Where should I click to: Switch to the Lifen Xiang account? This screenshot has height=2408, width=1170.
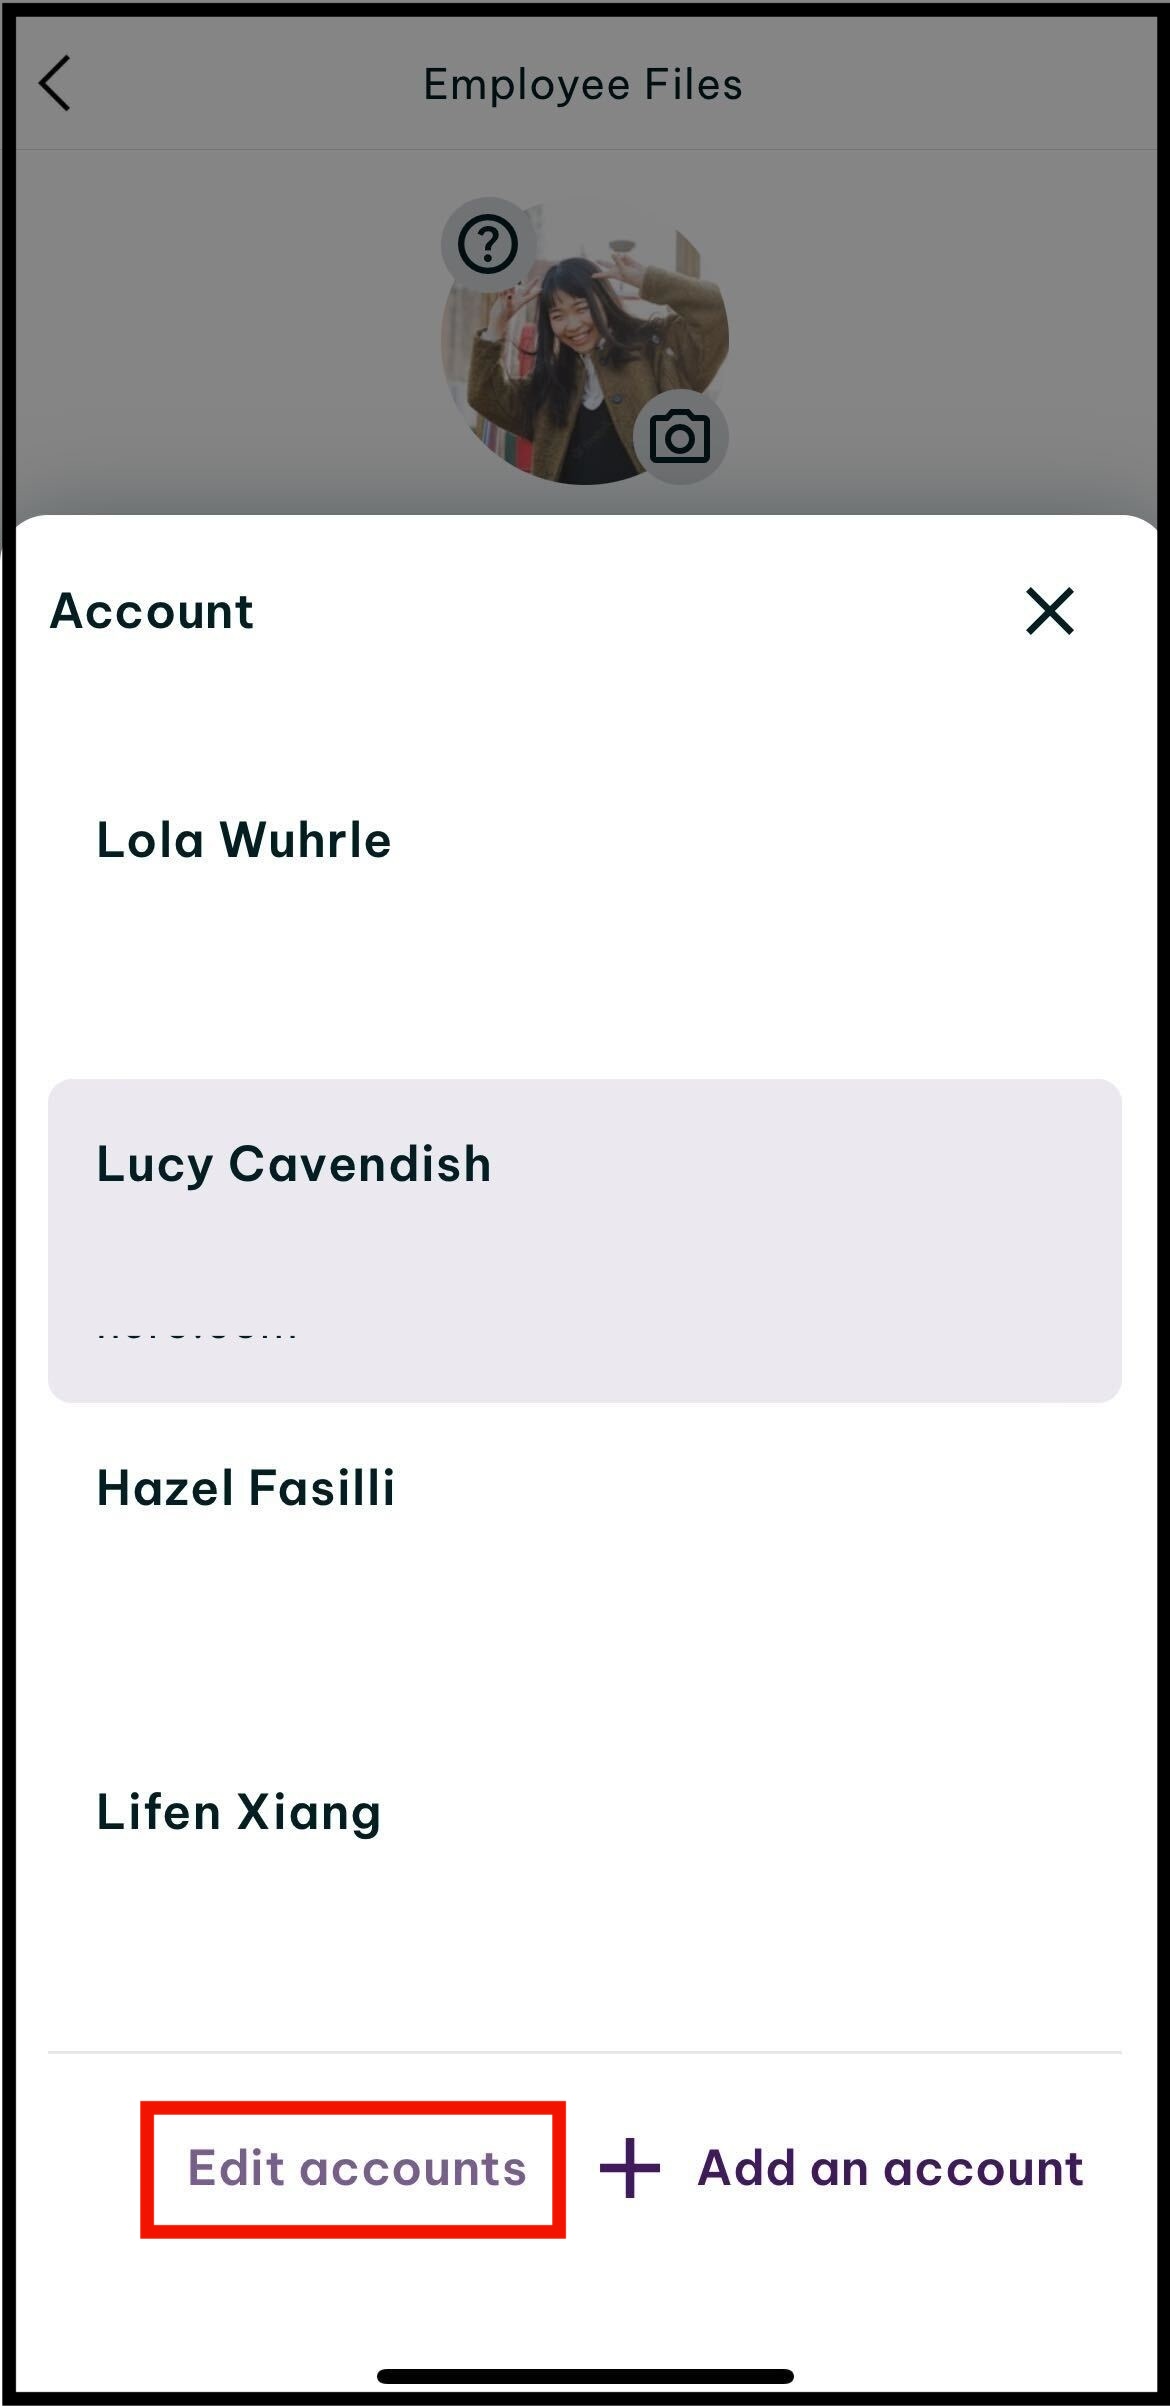click(x=239, y=1812)
